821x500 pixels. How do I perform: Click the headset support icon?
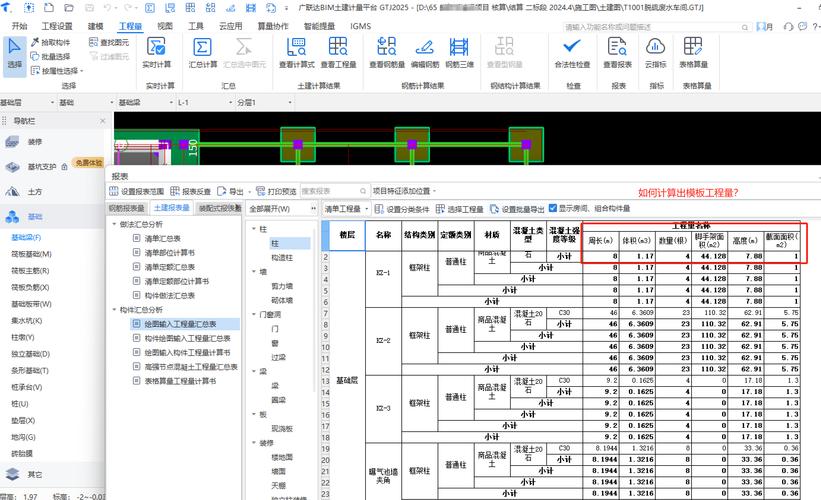[x=789, y=26]
